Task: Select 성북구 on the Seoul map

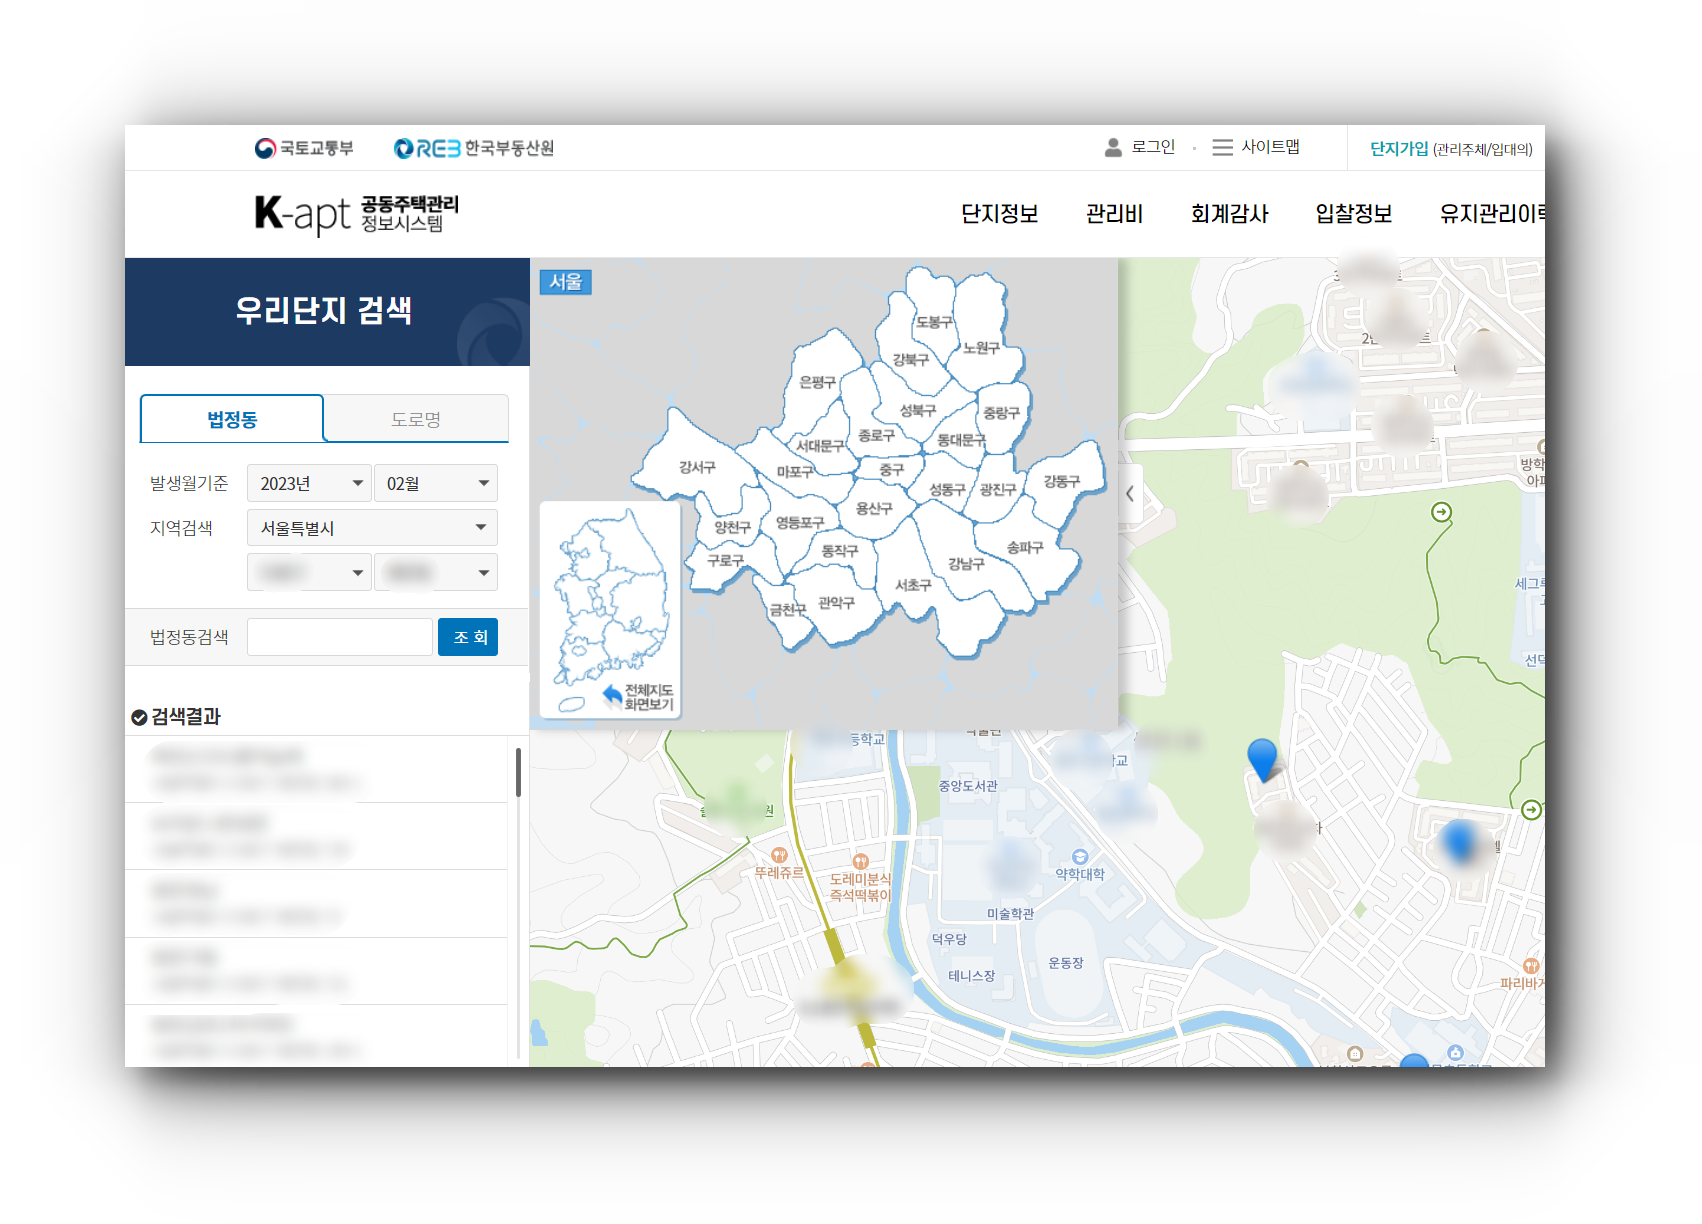Action: 917,410
